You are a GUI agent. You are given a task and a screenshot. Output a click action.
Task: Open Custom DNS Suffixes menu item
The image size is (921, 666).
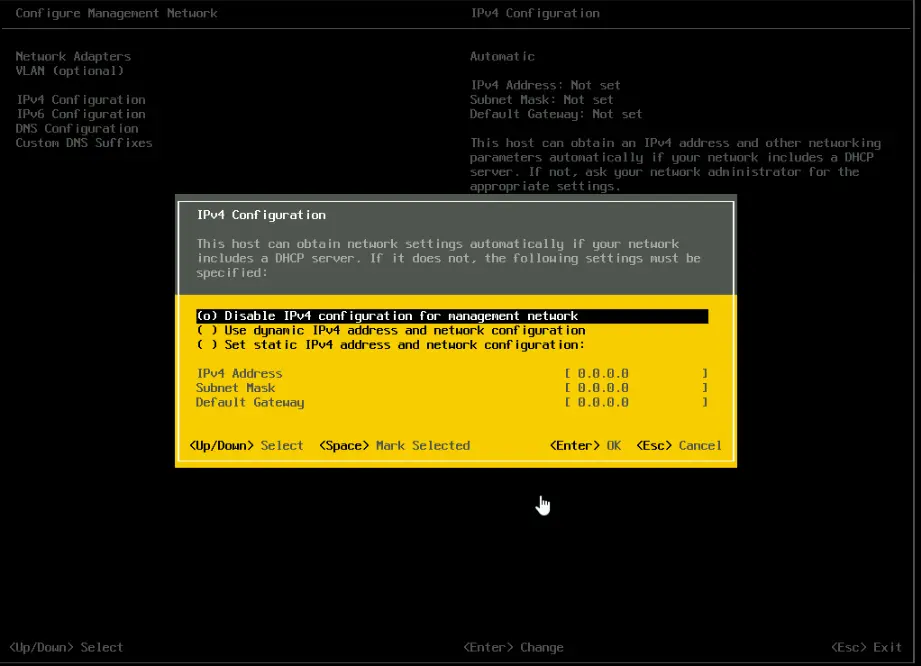point(84,143)
